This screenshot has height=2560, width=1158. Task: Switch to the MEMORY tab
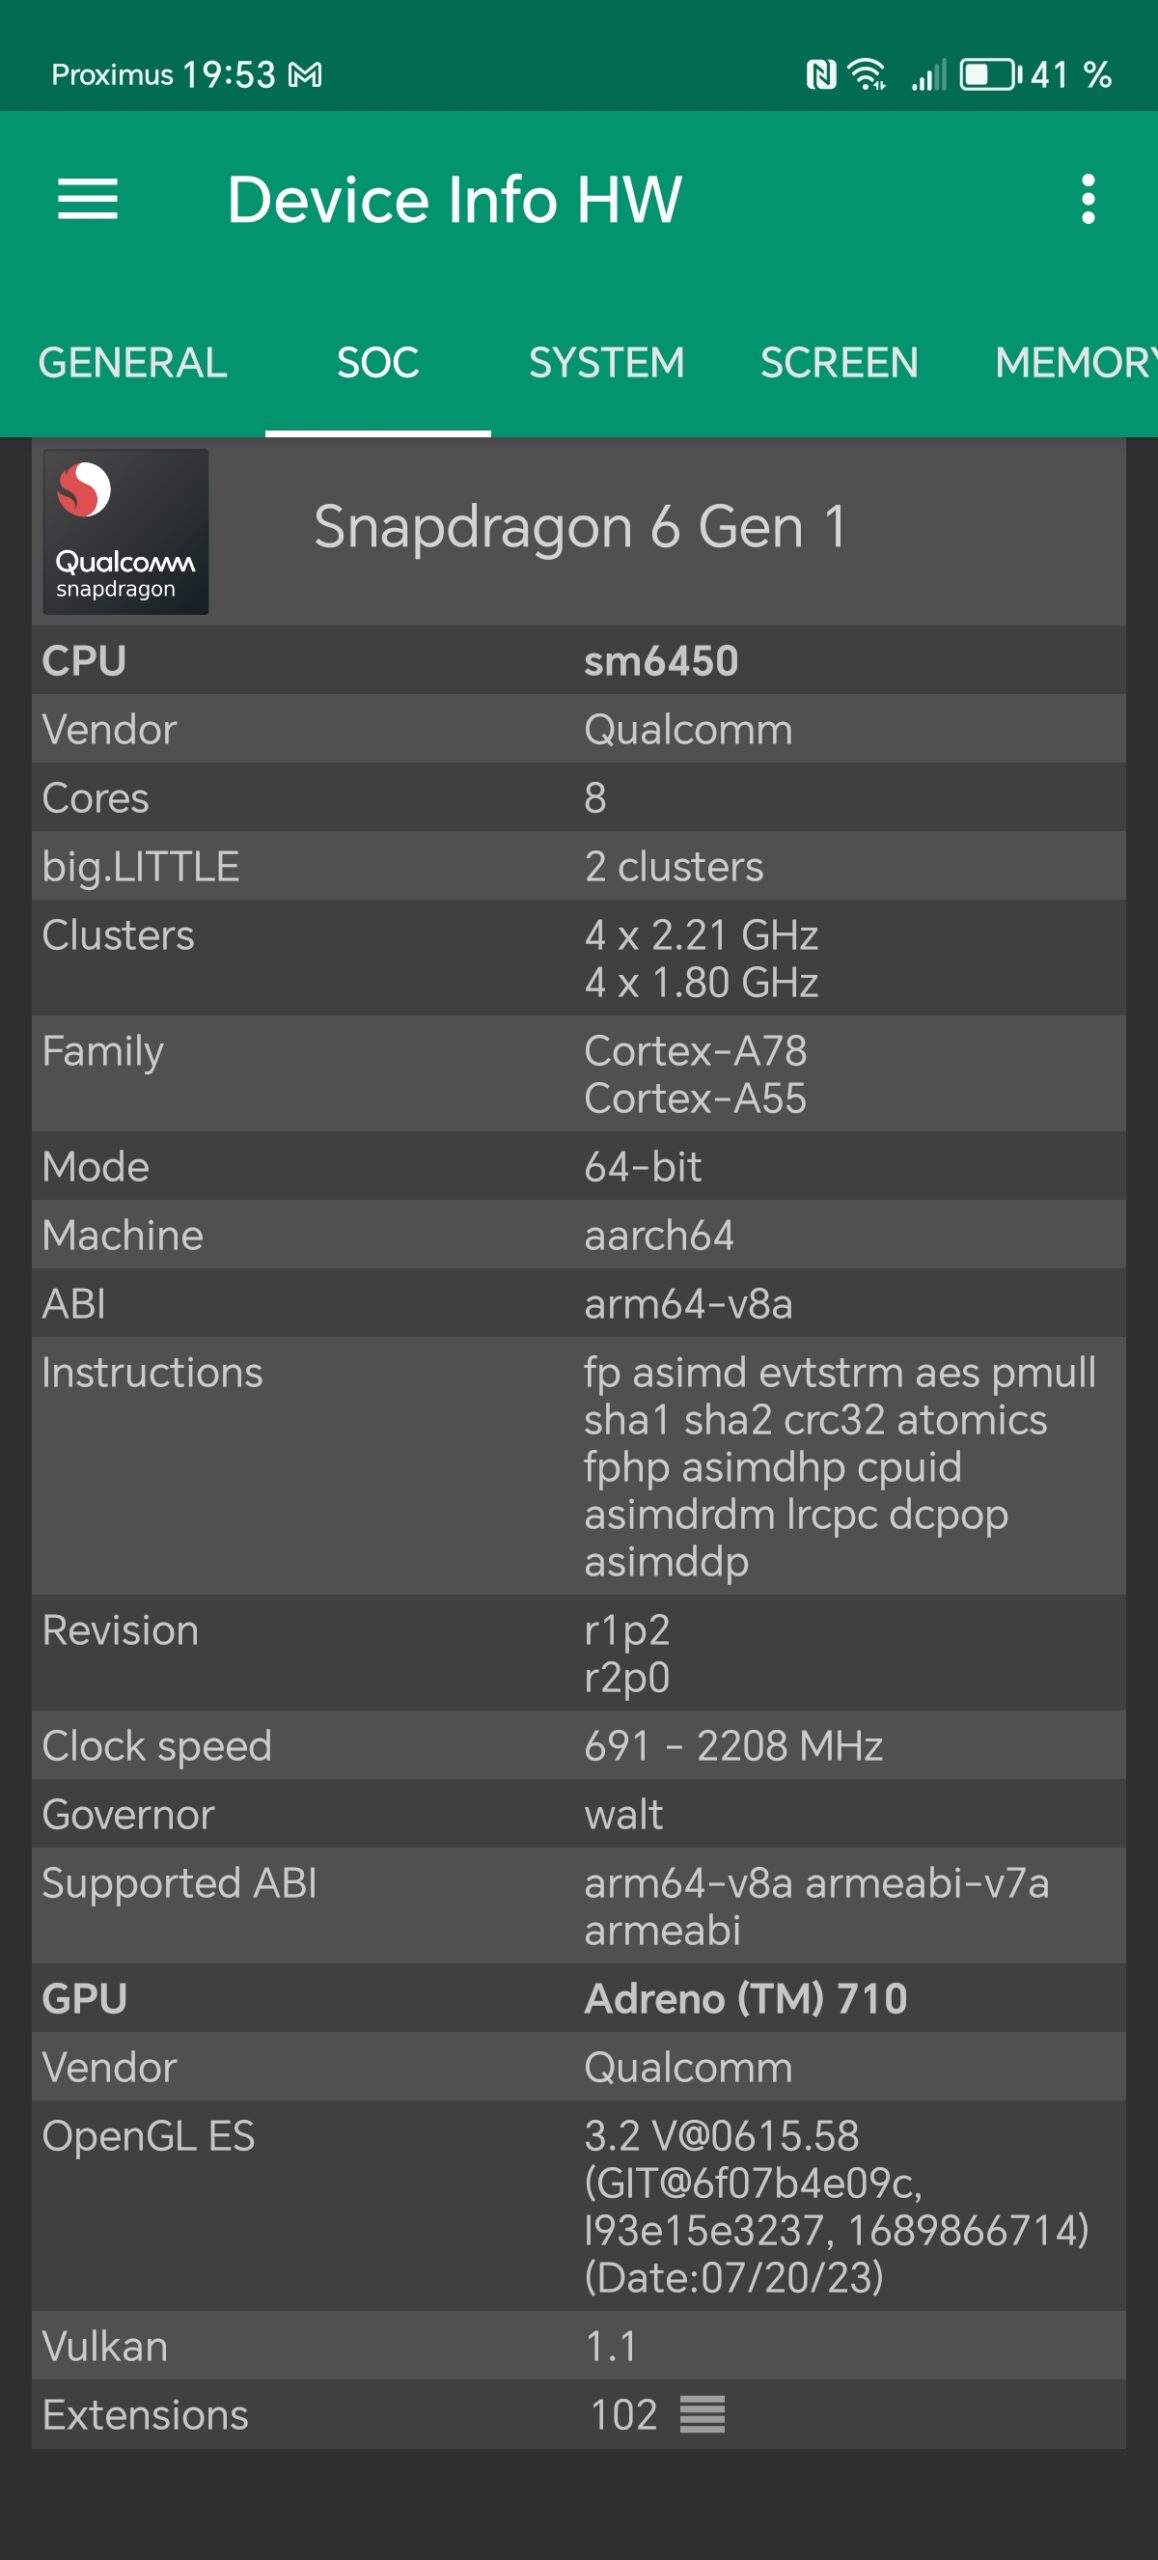[1074, 363]
